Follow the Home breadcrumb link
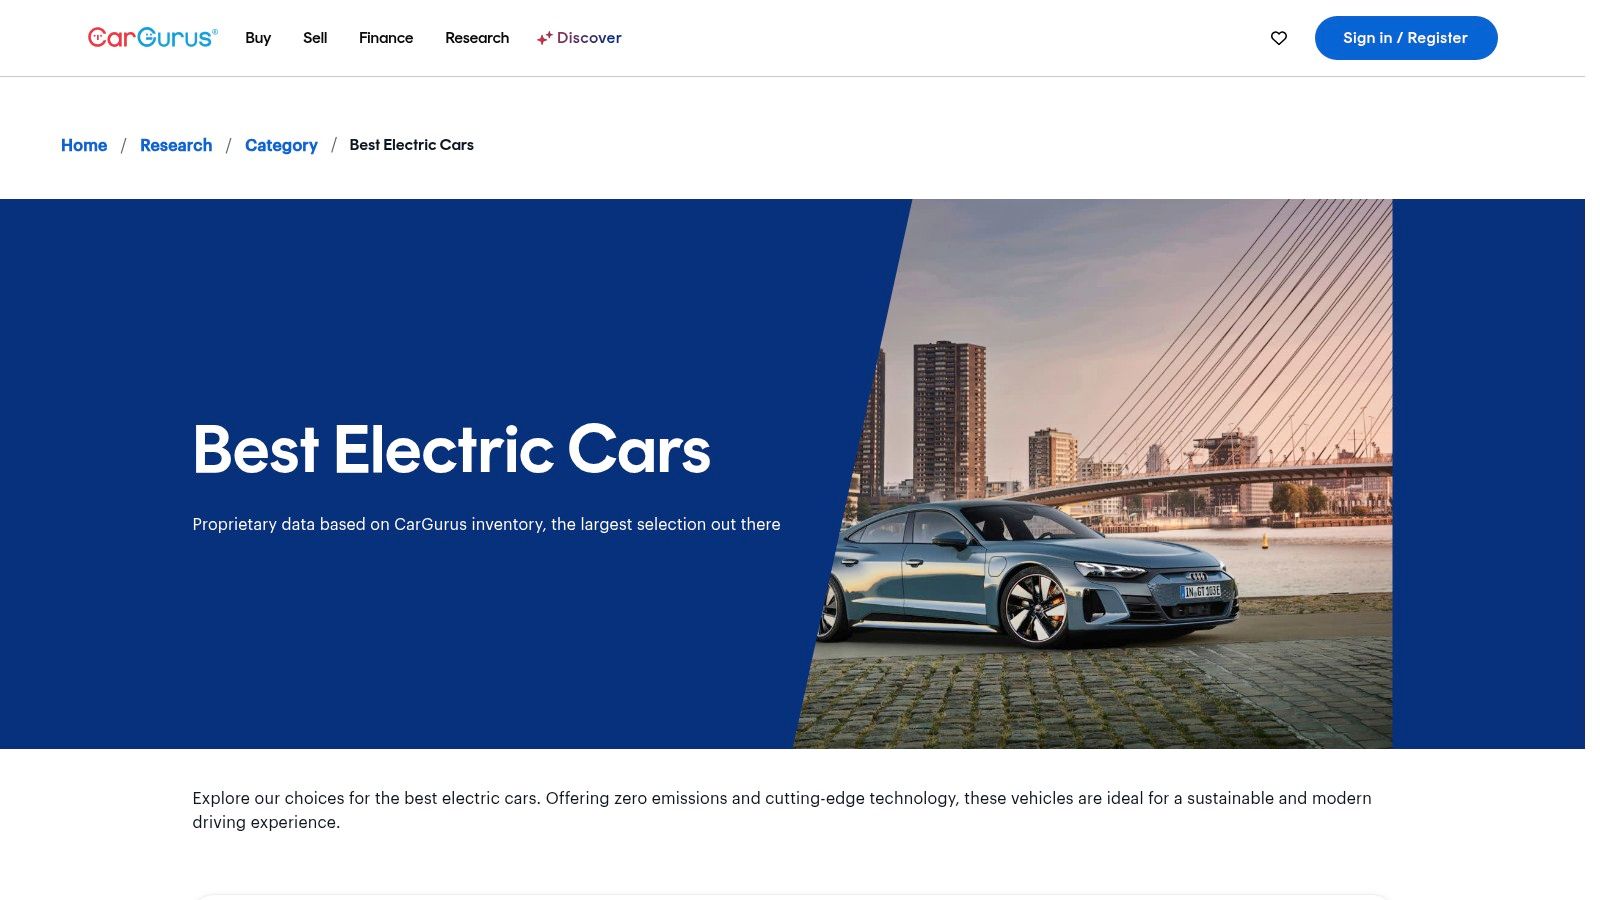Viewport: 1600px width, 900px height. [x=84, y=145]
